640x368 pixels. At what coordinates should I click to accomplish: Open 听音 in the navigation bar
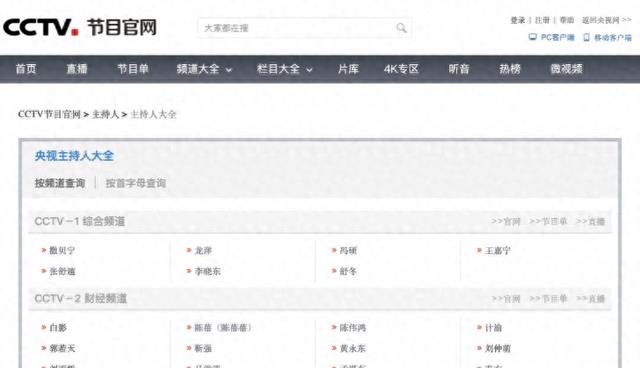[459, 69]
